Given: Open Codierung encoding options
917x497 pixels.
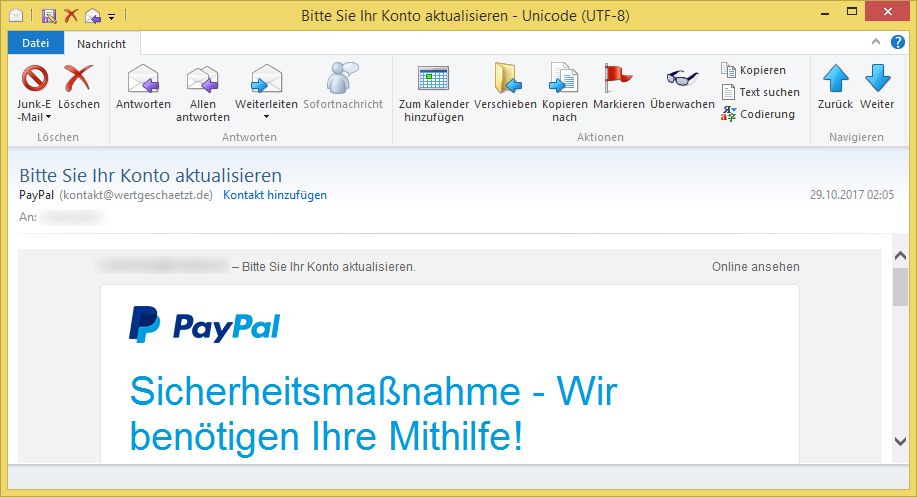Looking at the screenshot, I should (x=758, y=114).
